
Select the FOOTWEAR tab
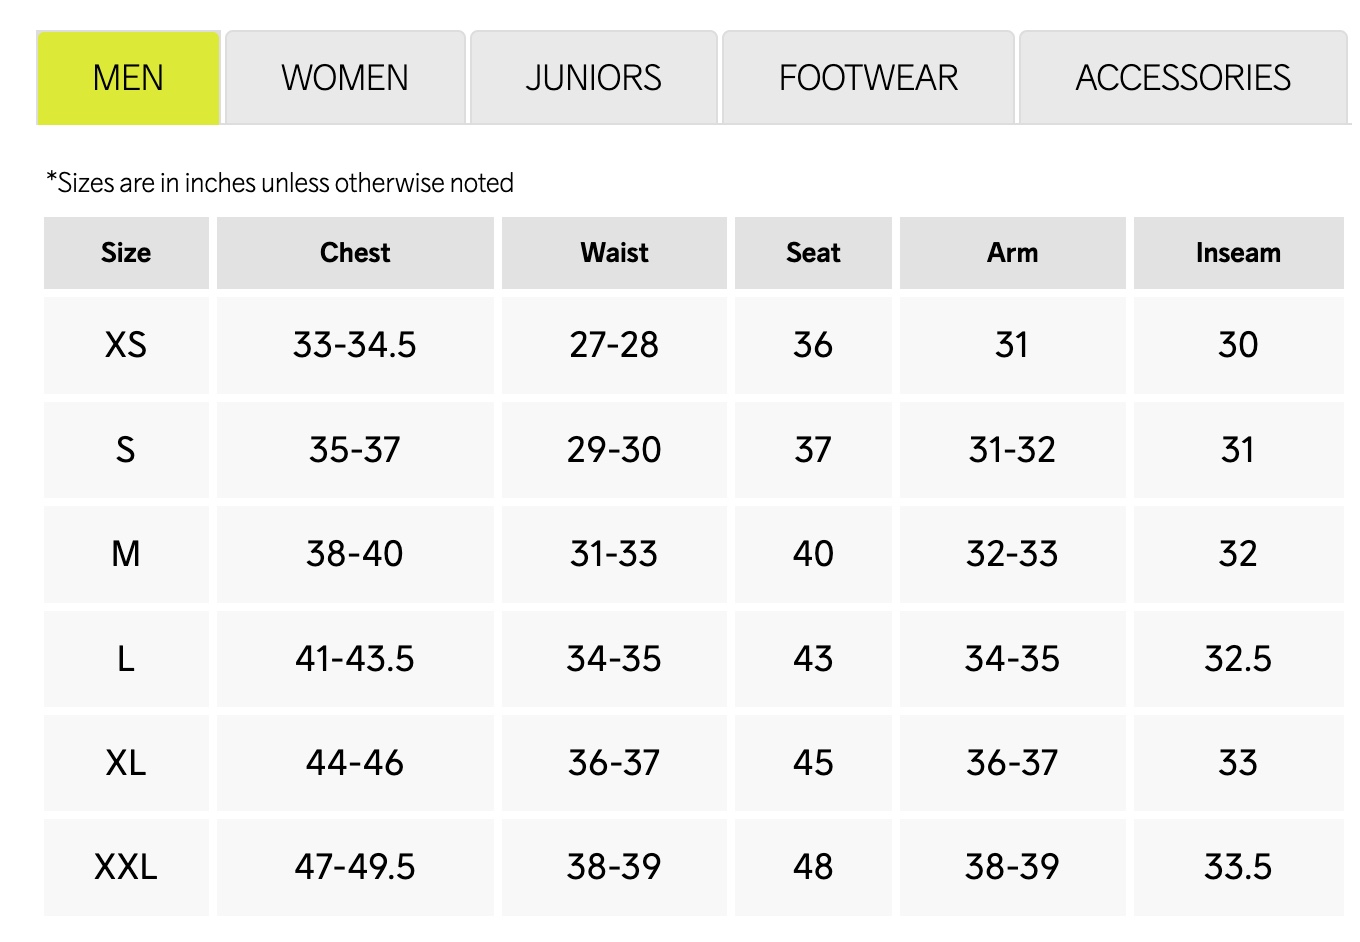(x=868, y=78)
